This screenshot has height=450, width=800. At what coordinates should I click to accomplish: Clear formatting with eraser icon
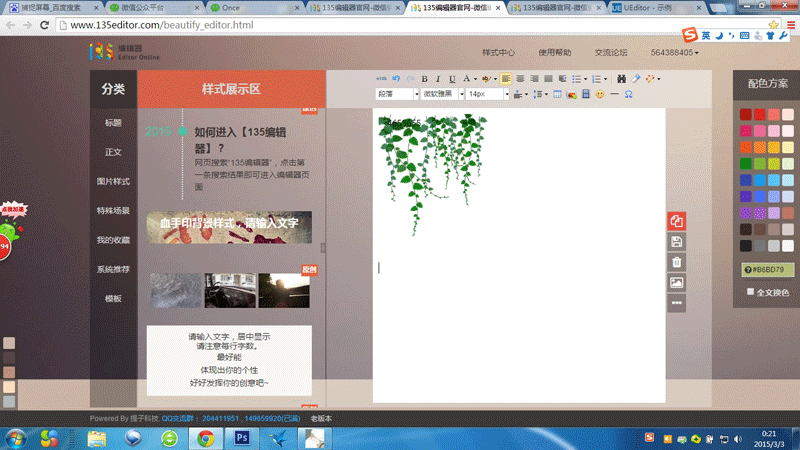[x=635, y=79]
